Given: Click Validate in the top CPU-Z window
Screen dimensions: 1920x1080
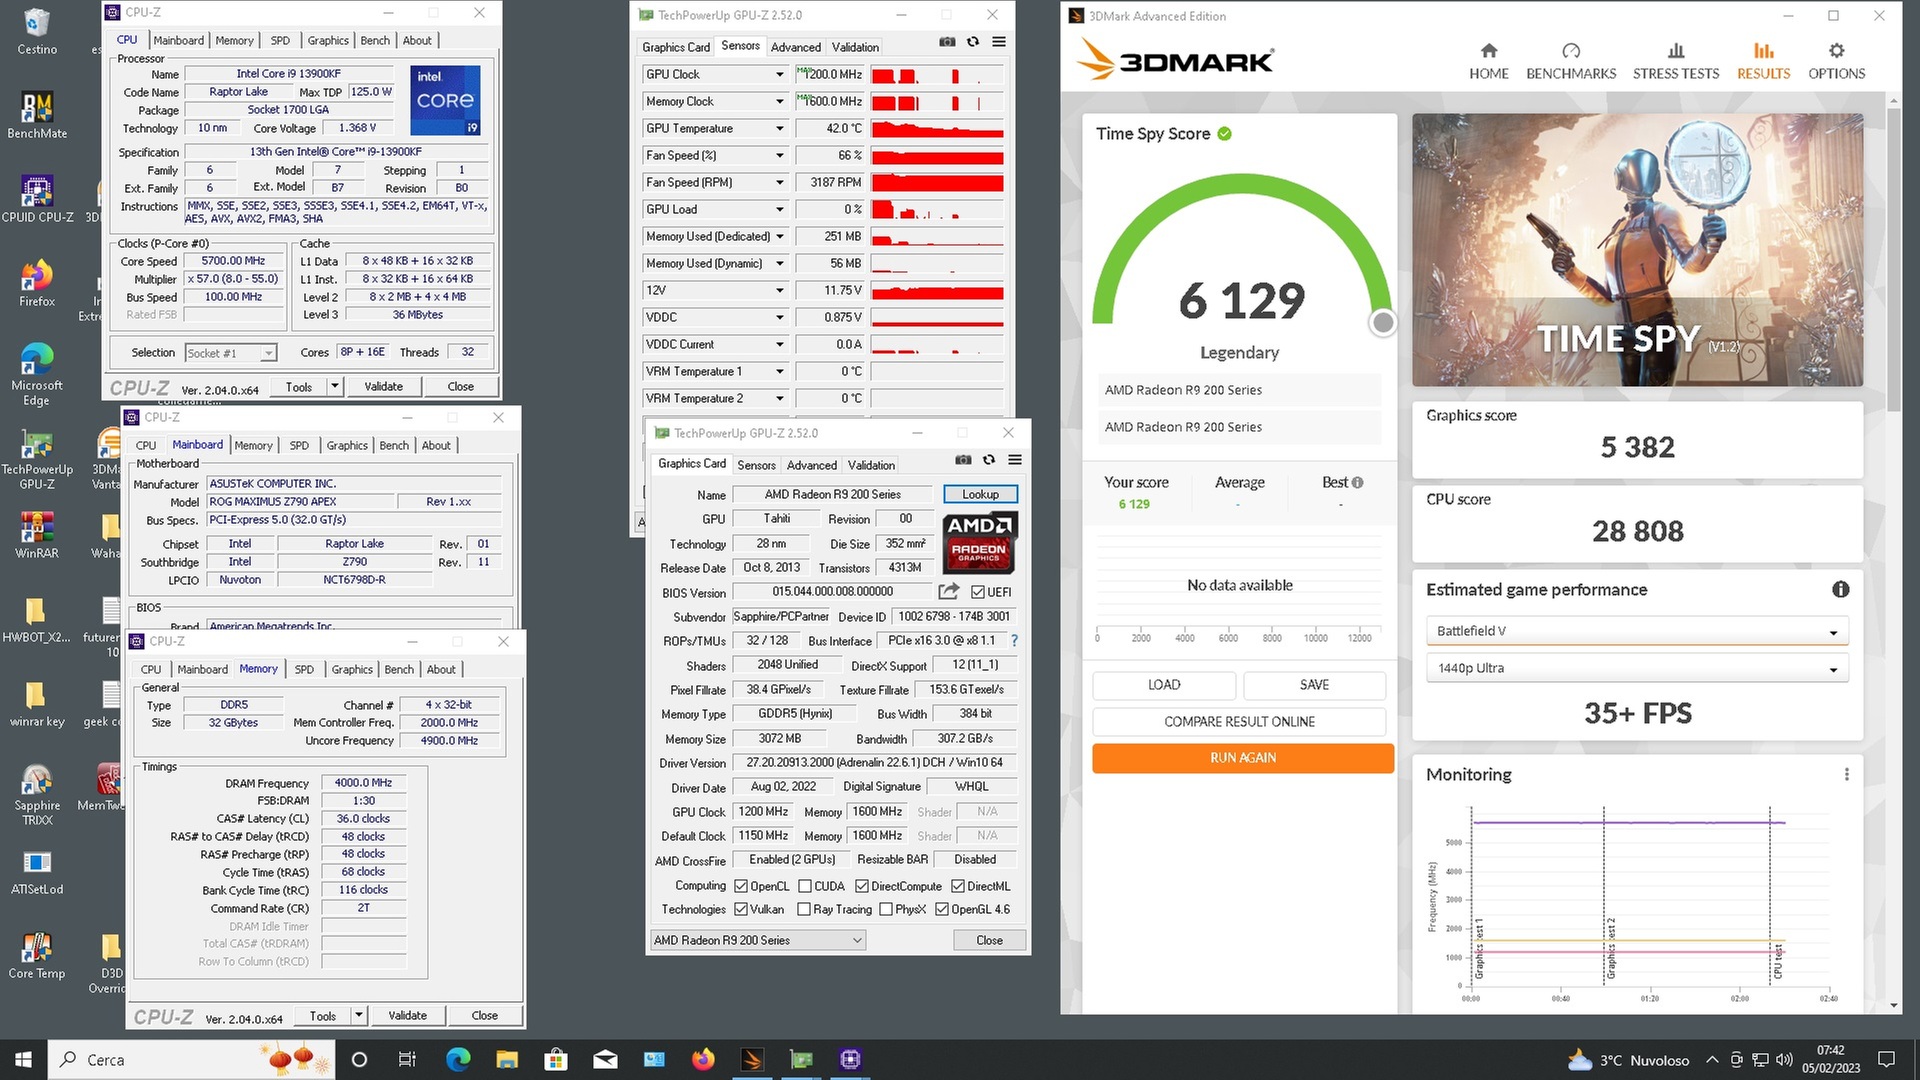Looking at the screenshot, I should coord(383,387).
